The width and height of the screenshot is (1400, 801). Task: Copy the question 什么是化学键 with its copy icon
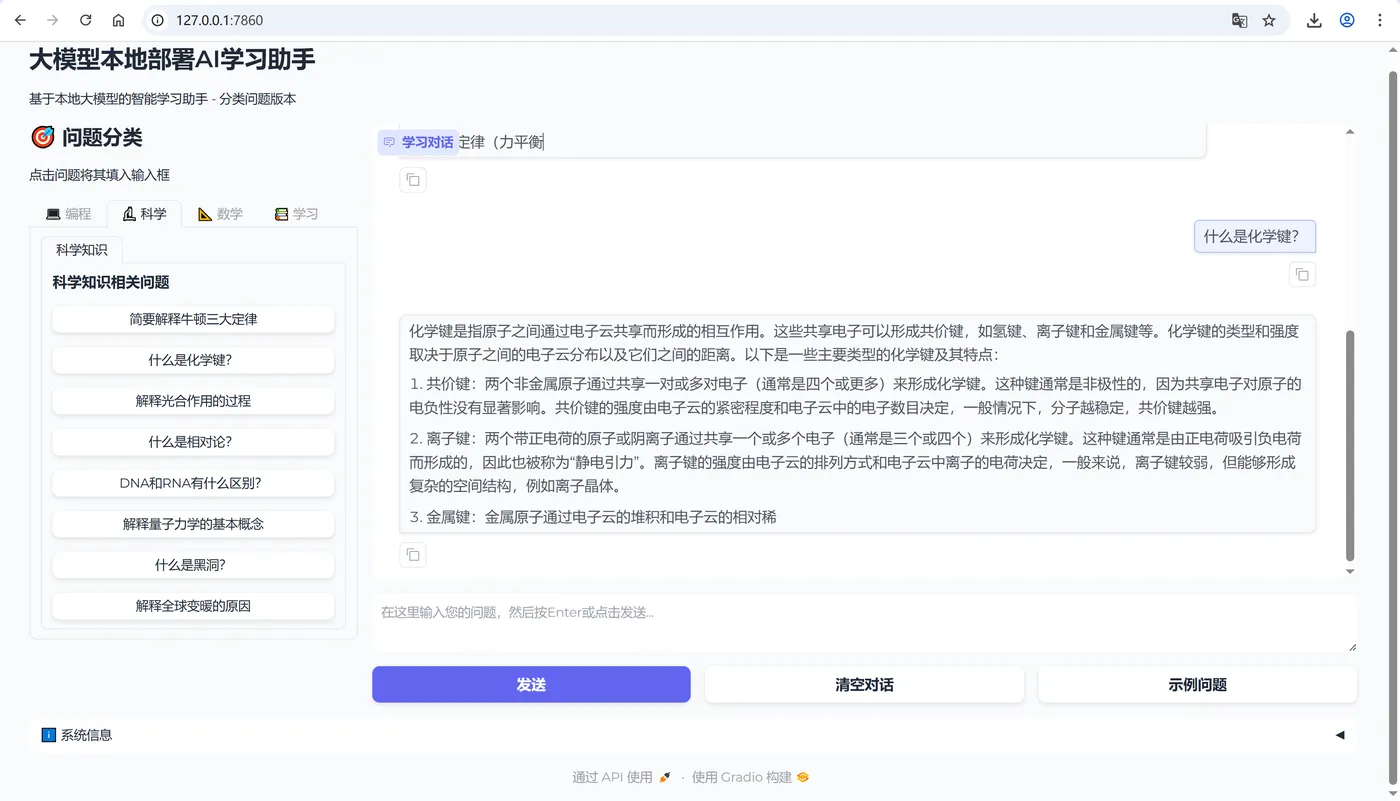point(1302,275)
